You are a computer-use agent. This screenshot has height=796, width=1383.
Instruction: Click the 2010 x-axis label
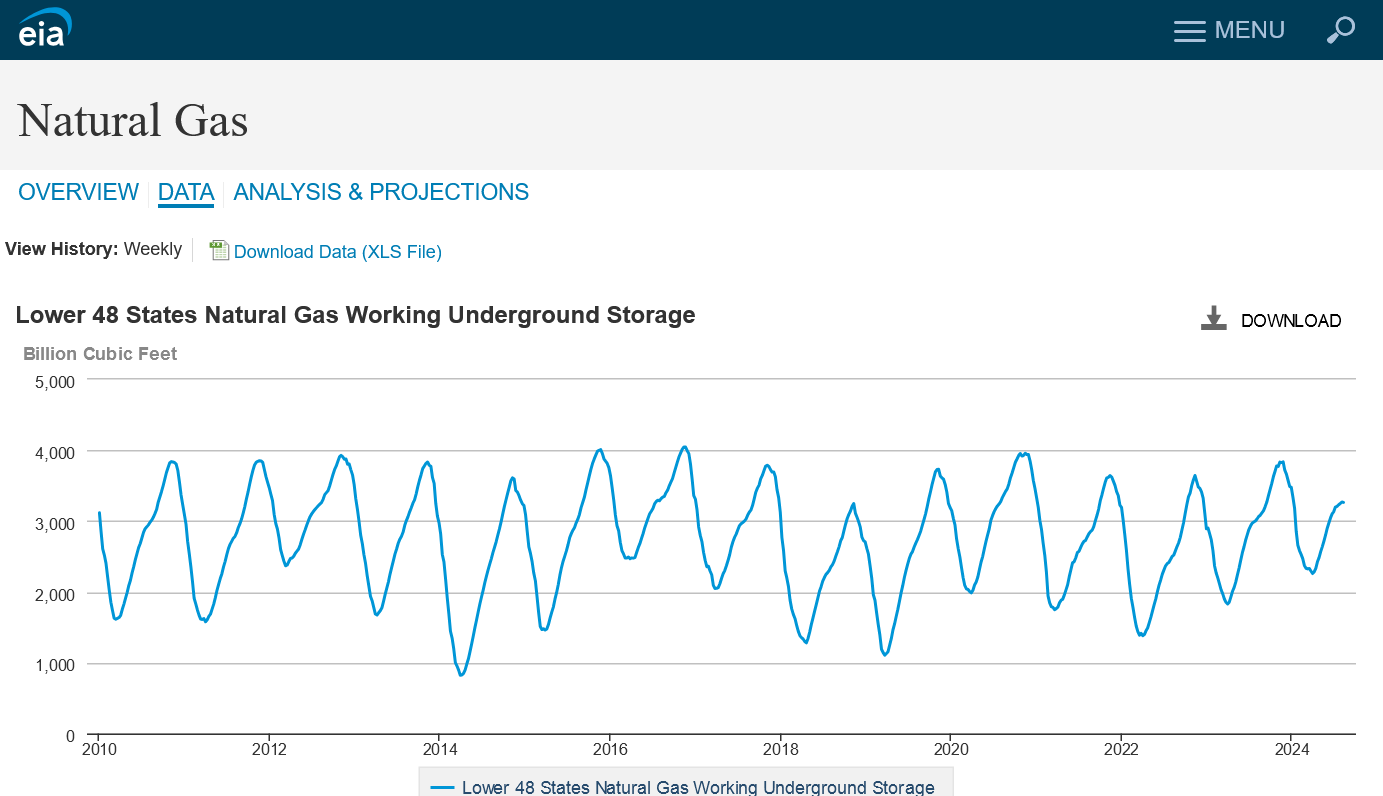click(x=99, y=749)
